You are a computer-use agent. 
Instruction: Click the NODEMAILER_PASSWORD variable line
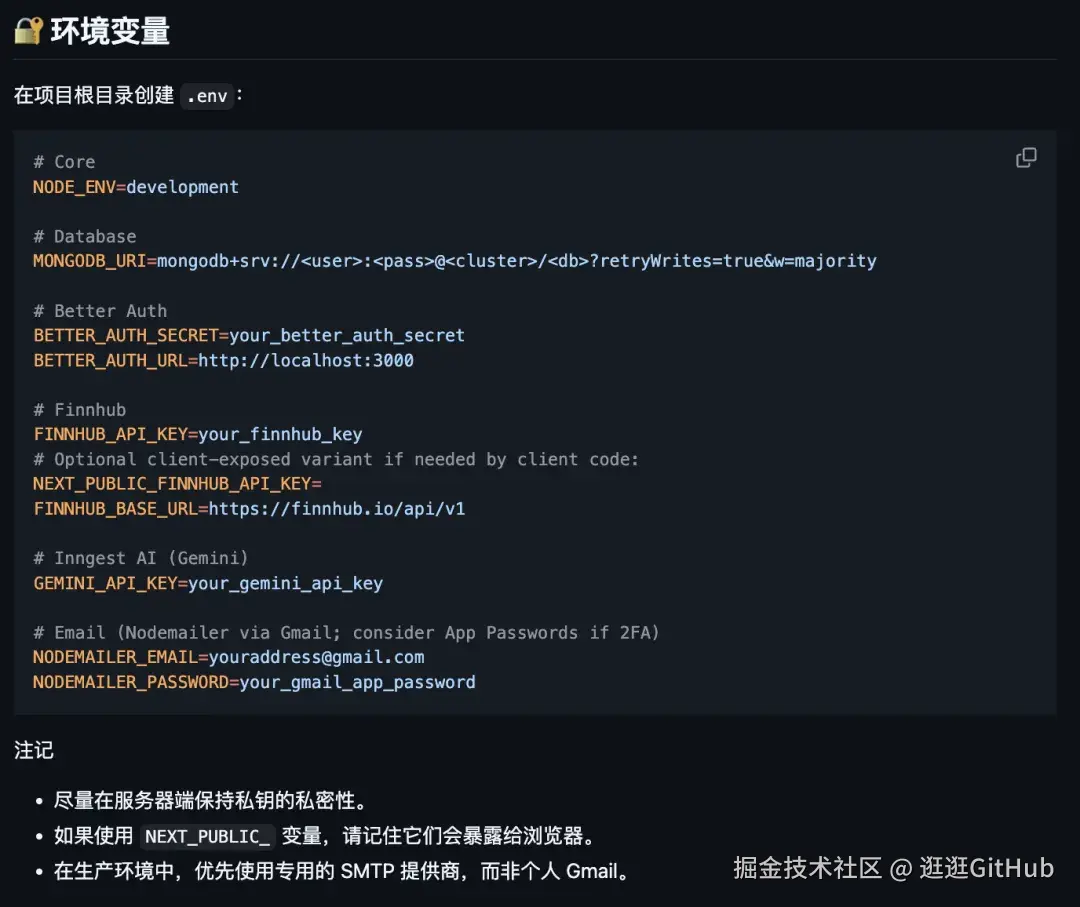pyautogui.click(x=254, y=682)
